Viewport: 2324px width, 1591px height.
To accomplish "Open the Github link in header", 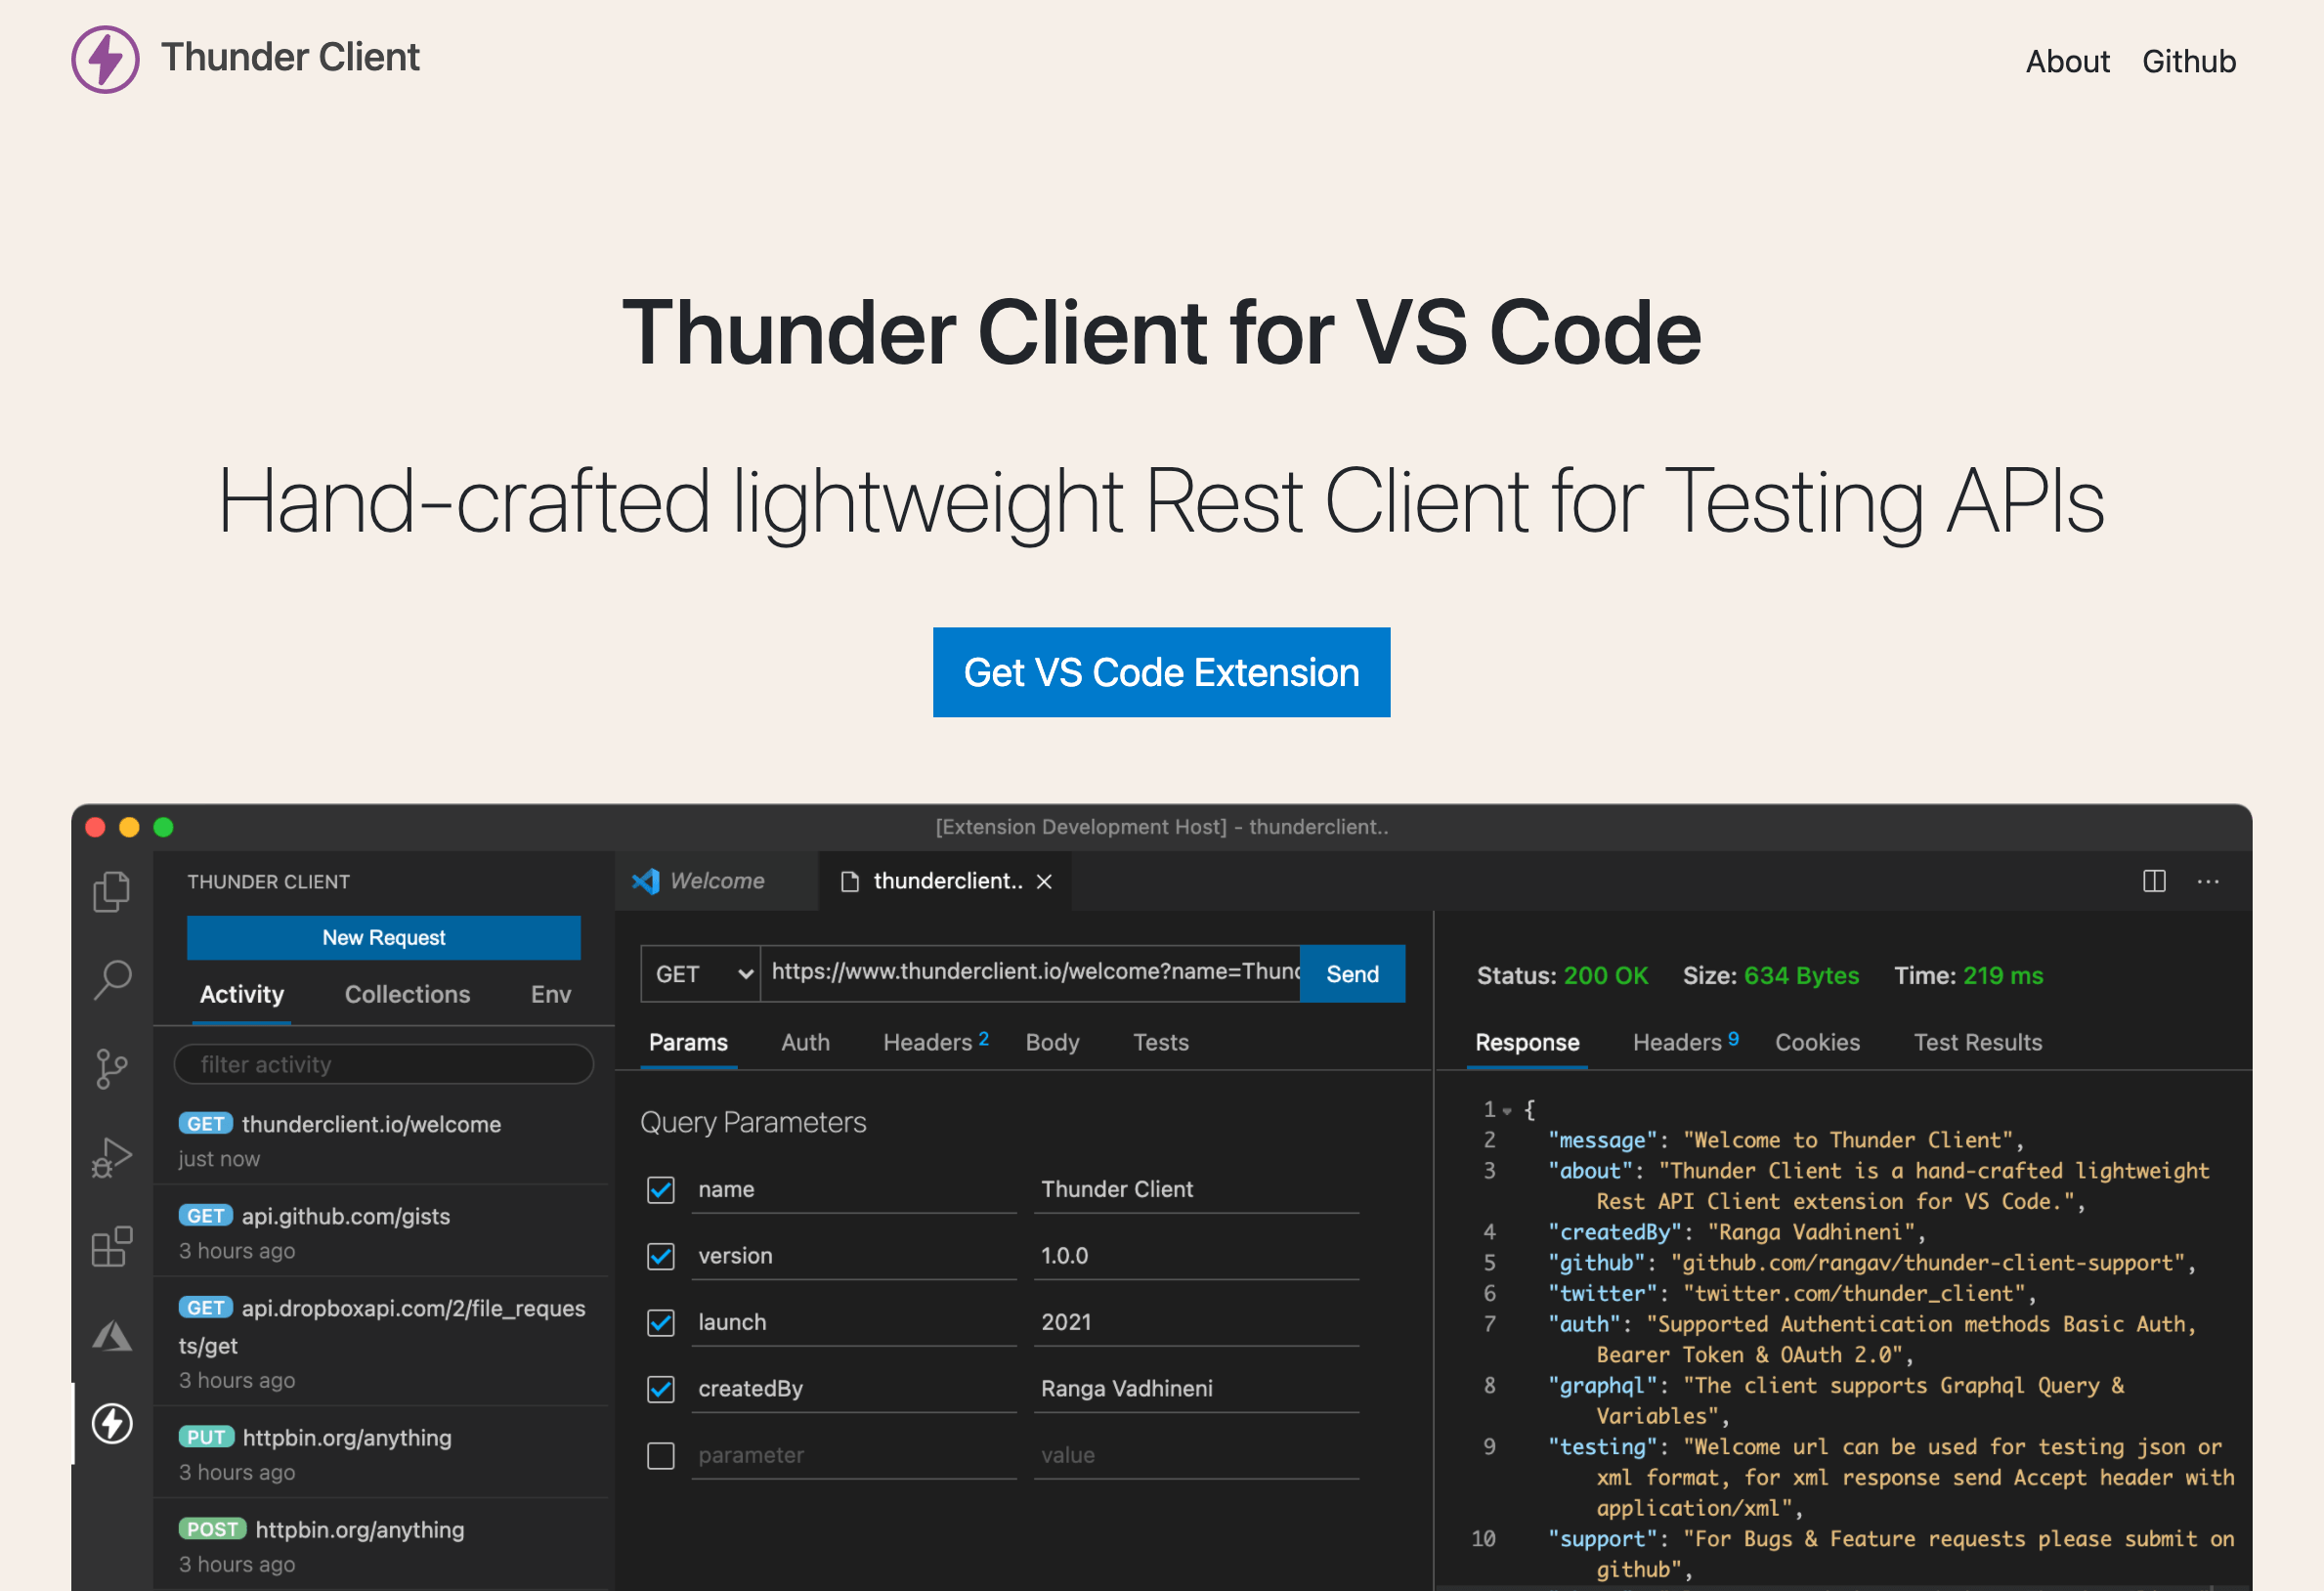I will tap(2188, 61).
